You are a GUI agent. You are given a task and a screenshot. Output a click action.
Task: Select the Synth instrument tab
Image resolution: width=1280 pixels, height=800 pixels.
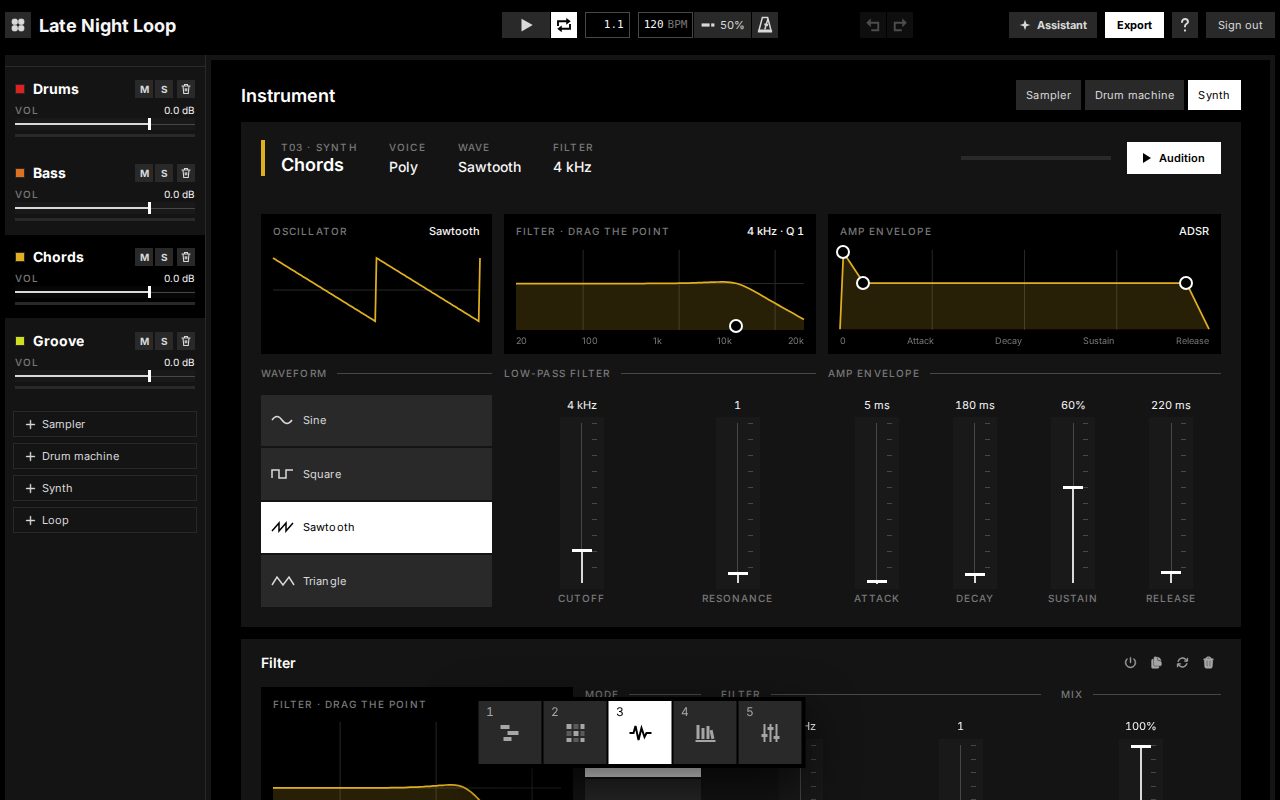[x=1214, y=95]
